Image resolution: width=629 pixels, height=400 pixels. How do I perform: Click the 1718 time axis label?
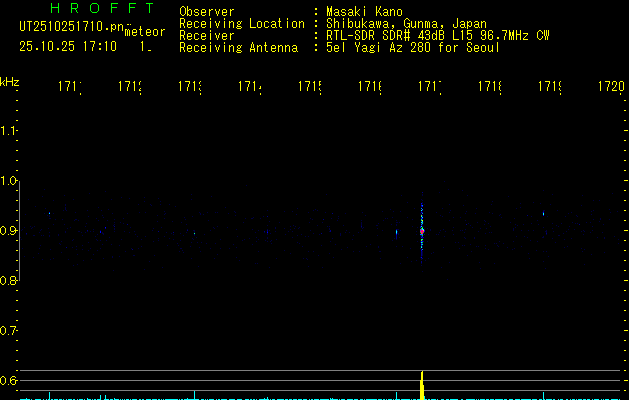489,86
